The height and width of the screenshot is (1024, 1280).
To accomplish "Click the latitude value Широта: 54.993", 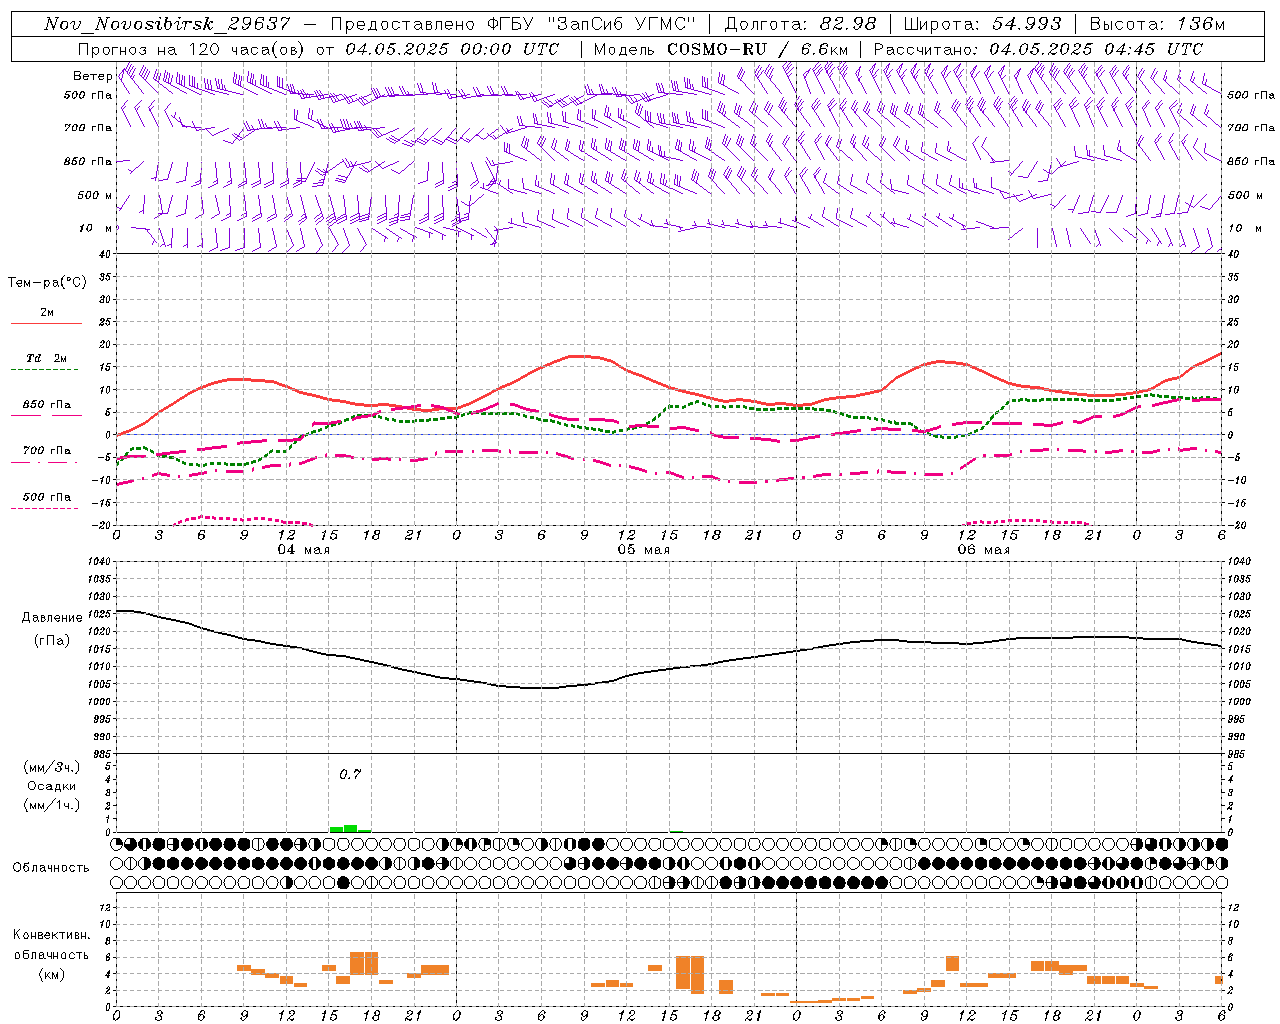I will point(982,24).
